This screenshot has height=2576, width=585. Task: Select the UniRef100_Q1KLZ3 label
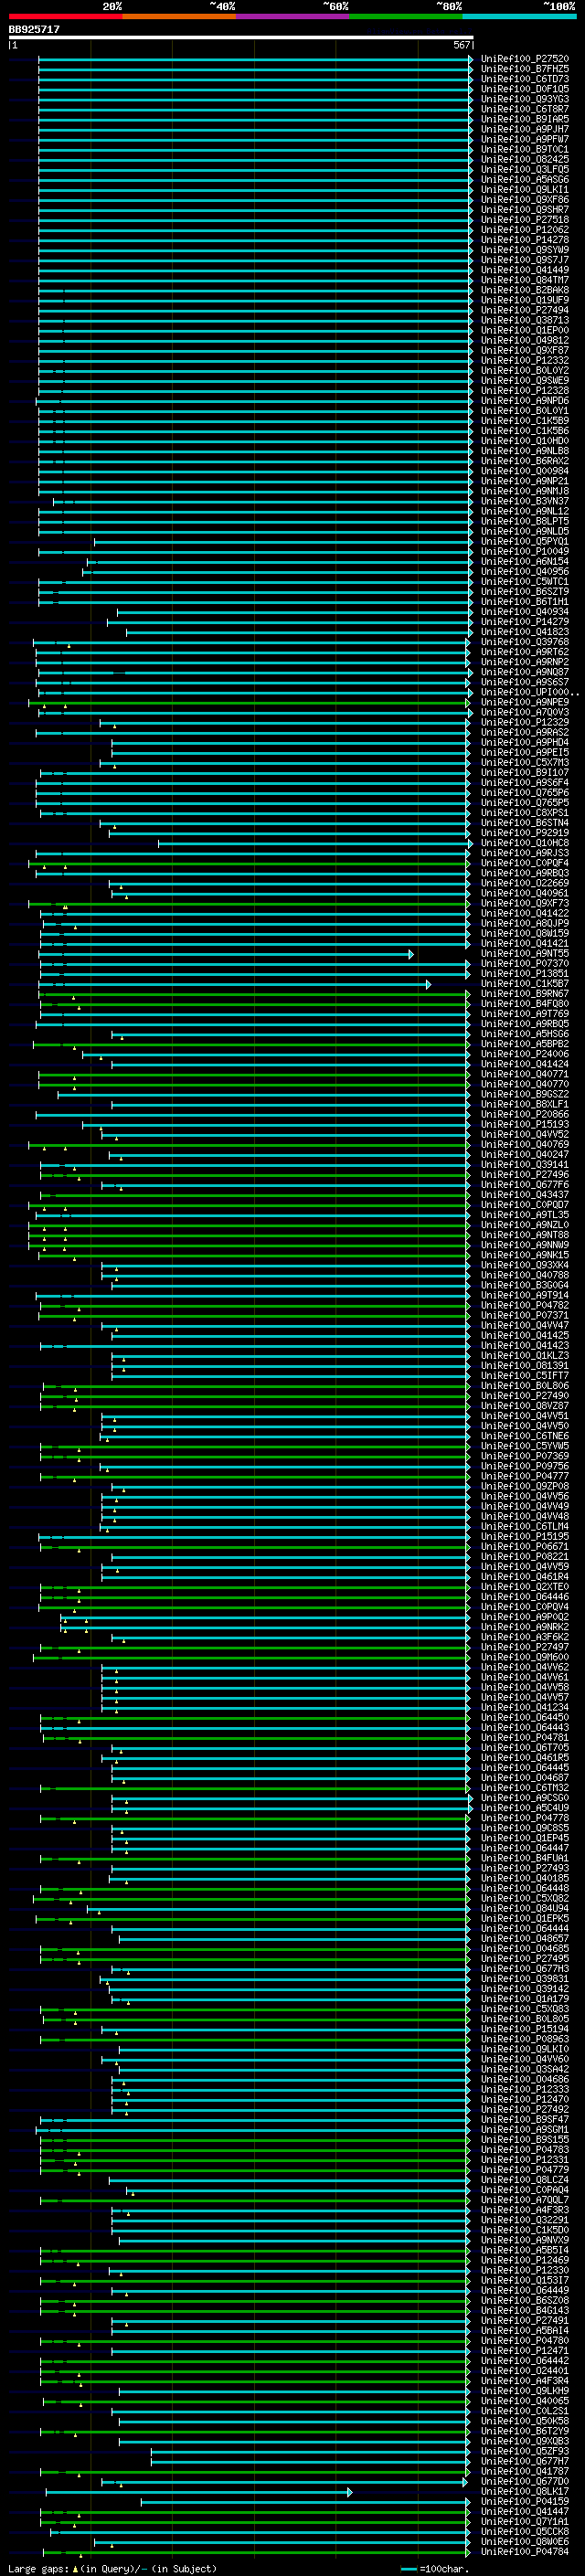click(x=525, y=1355)
